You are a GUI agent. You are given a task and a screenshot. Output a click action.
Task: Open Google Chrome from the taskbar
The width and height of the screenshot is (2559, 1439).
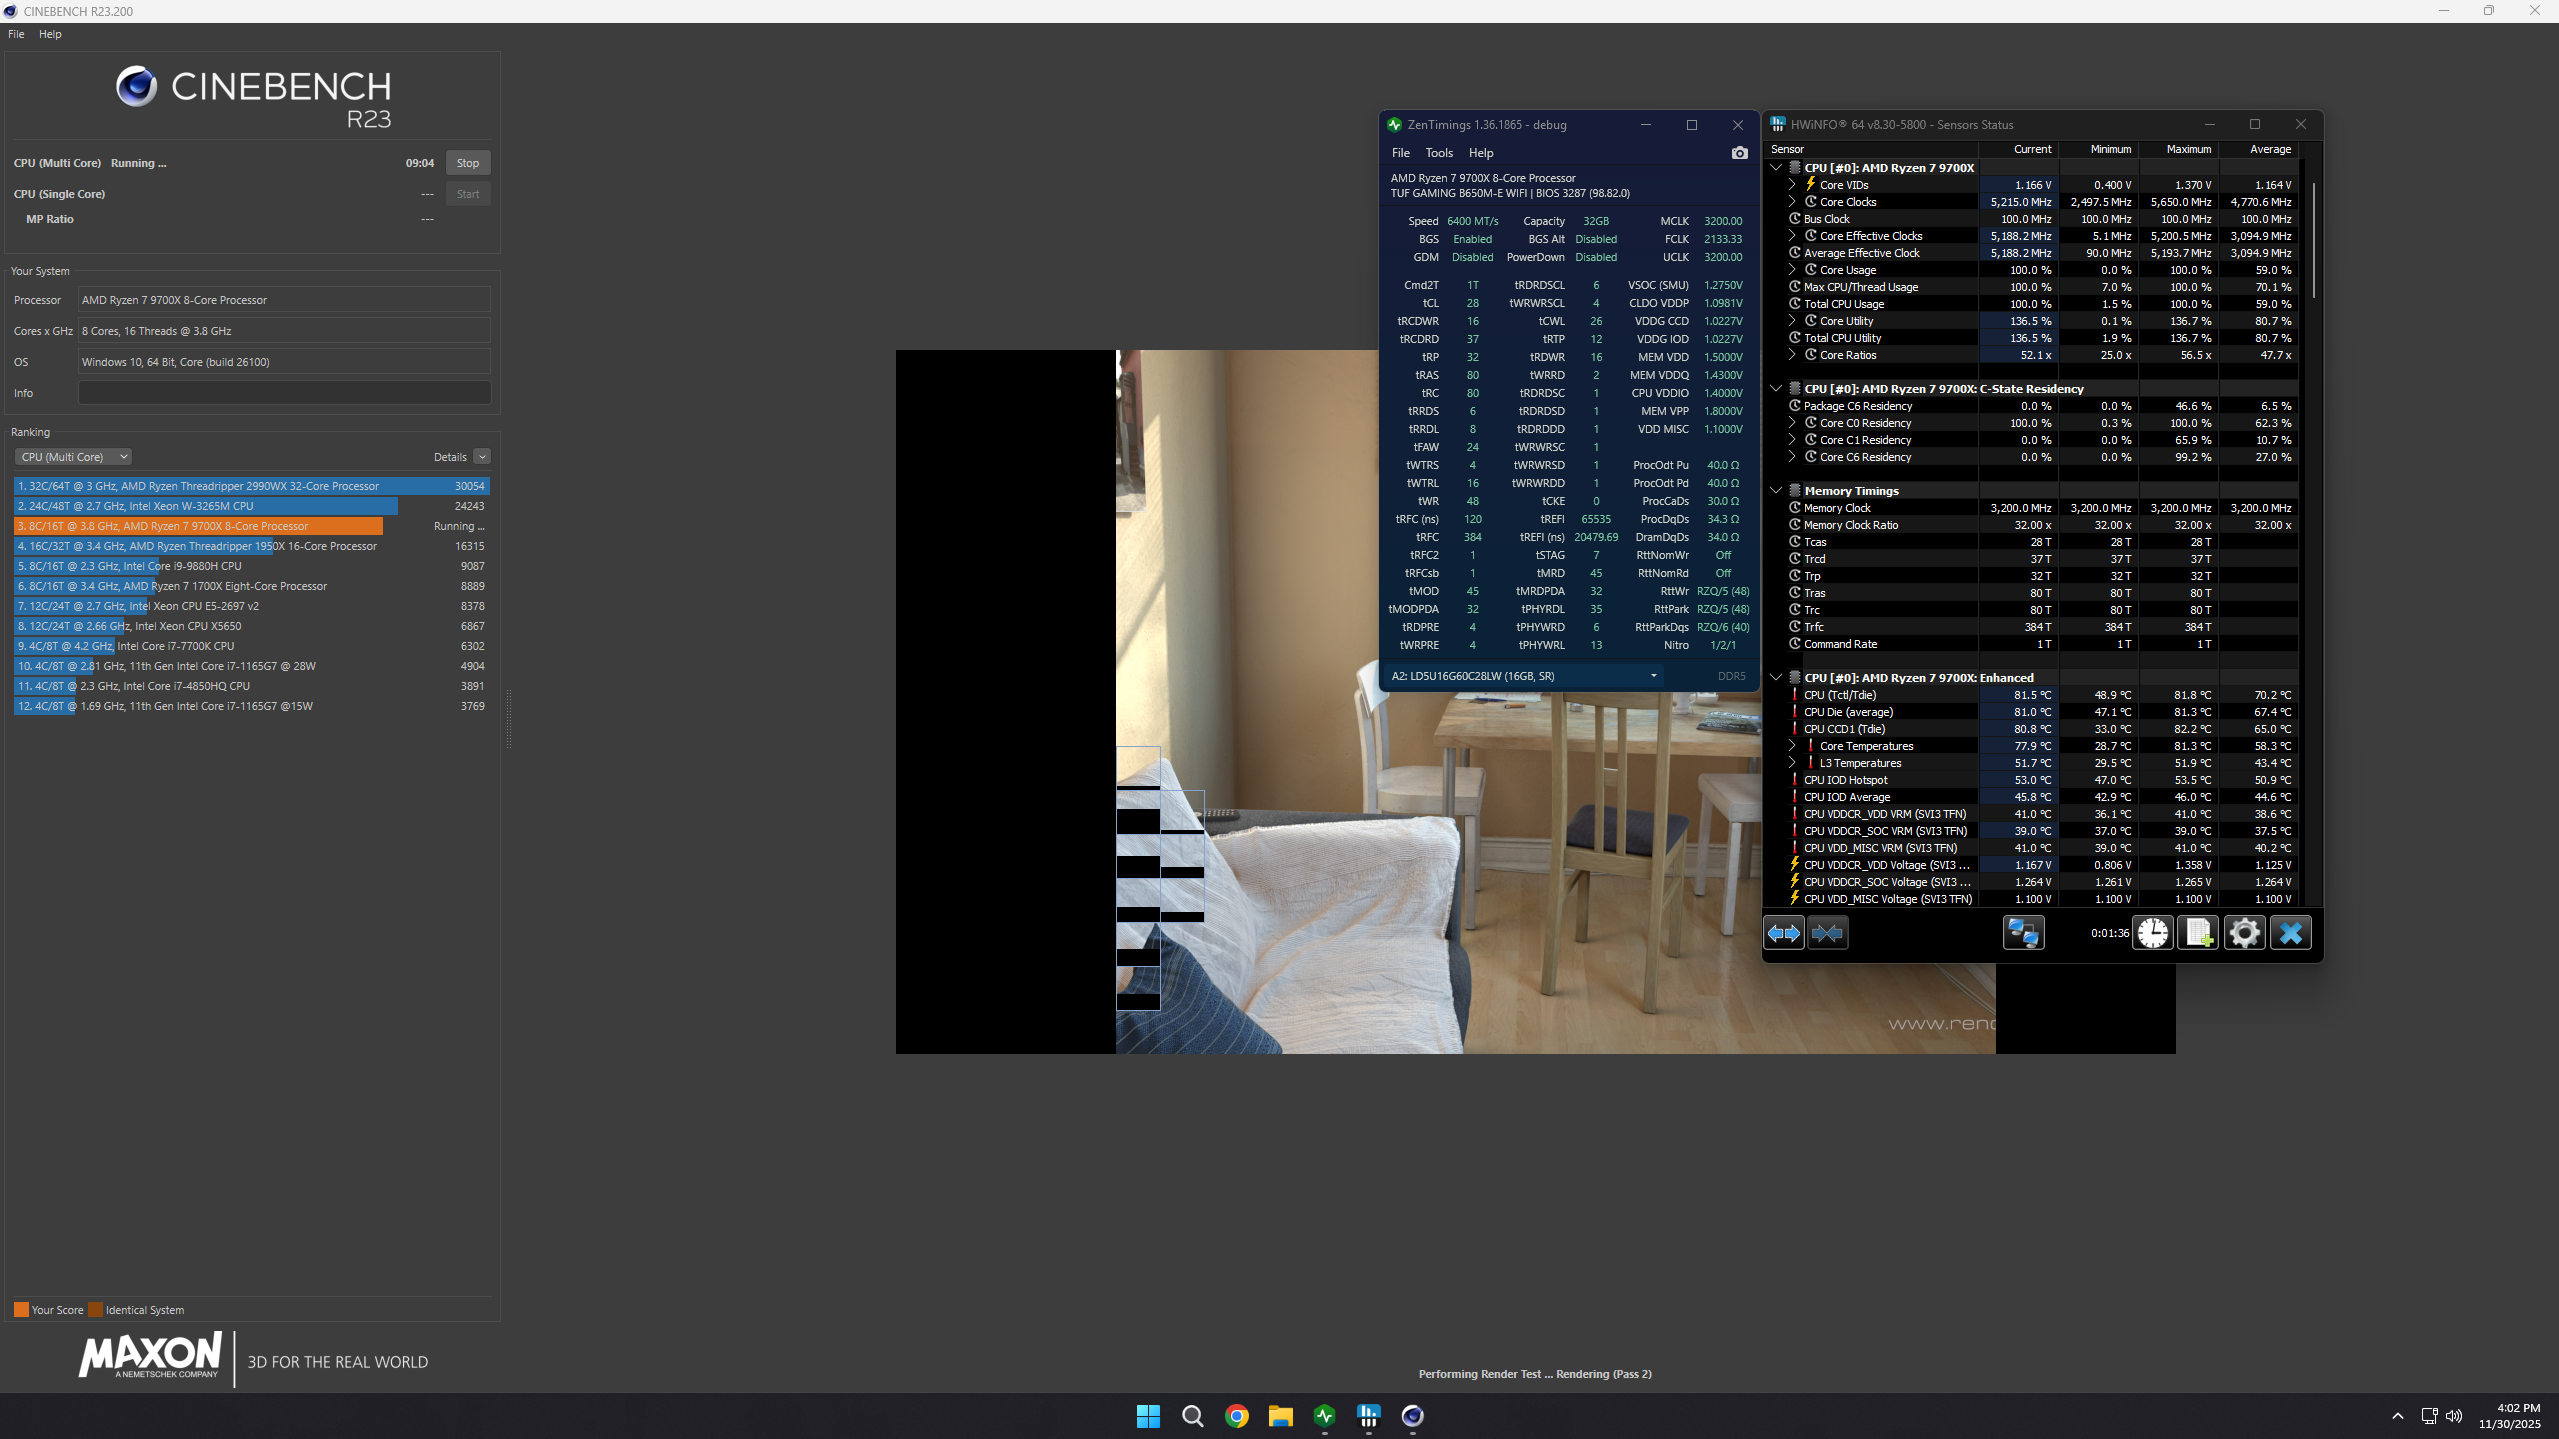pyautogui.click(x=1236, y=1416)
